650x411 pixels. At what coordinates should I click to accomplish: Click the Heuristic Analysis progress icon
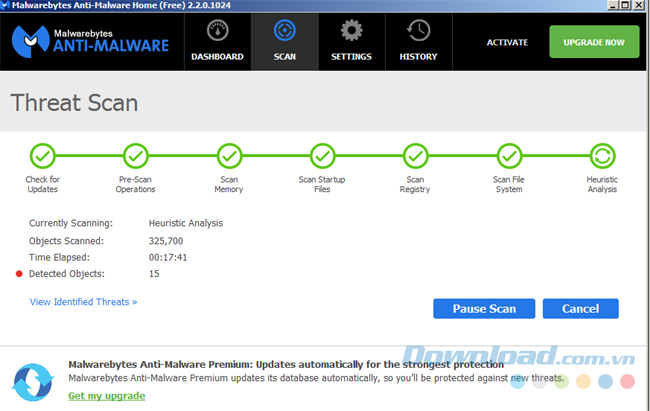coord(602,156)
